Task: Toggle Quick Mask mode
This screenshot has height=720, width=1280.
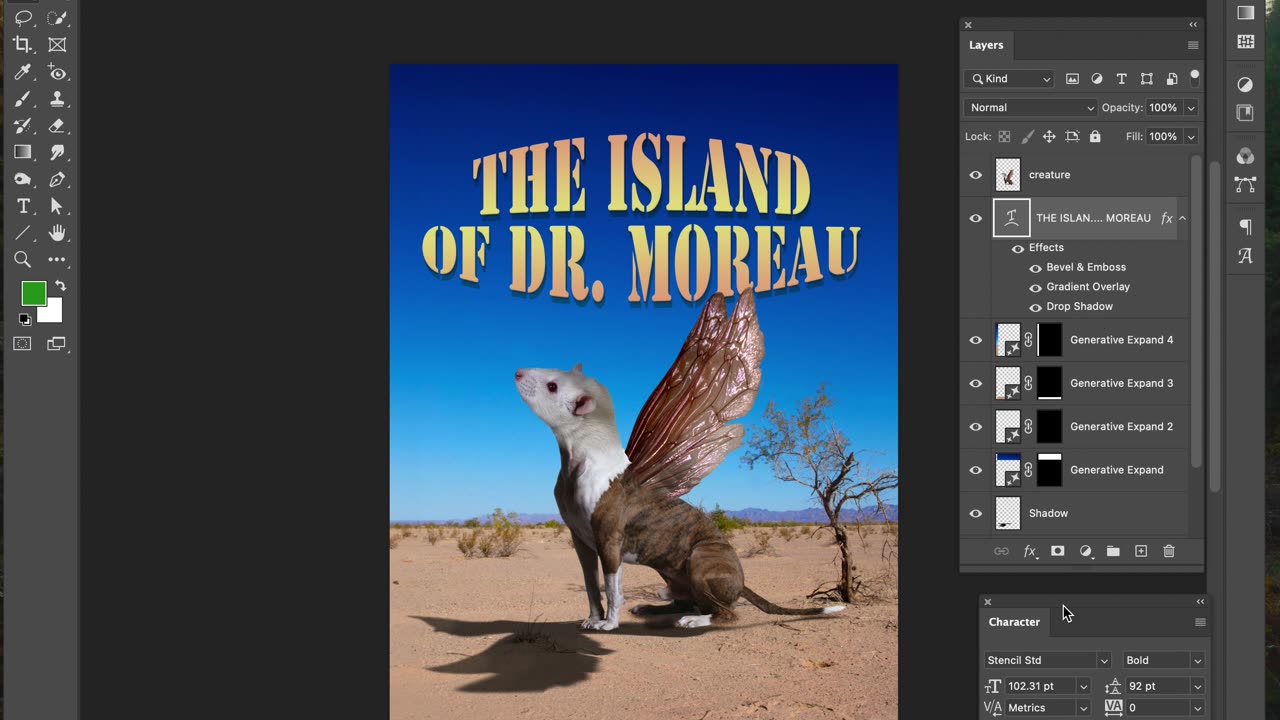Action: pyautogui.click(x=22, y=344)
